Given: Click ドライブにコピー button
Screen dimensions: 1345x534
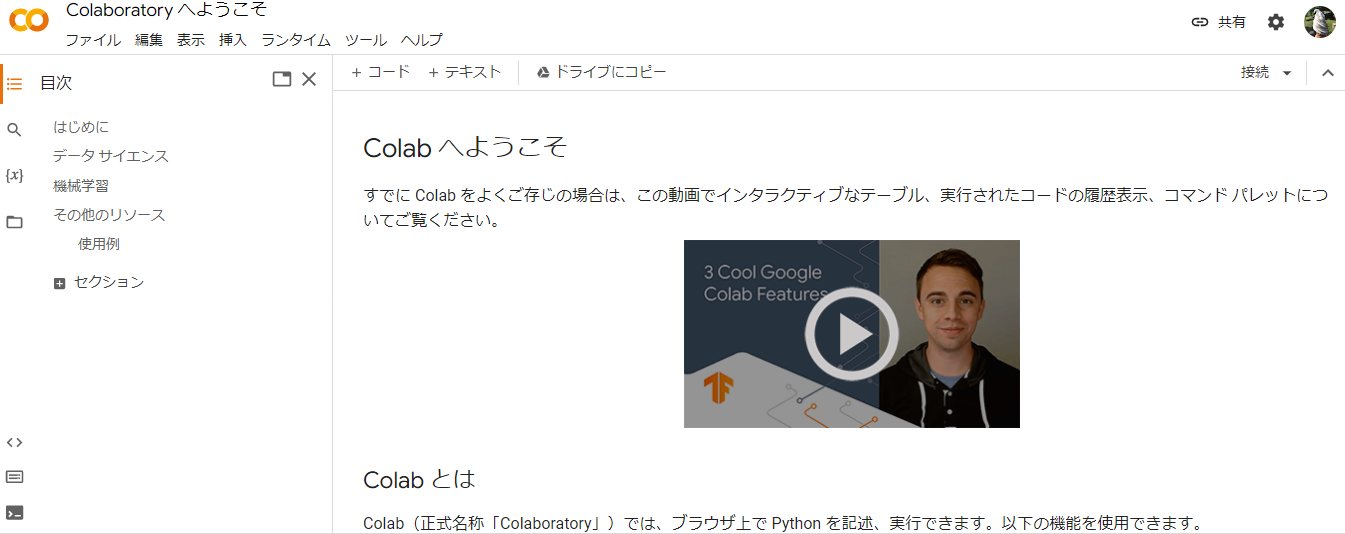Looking at the screenshot, I should tap(601, 72).
